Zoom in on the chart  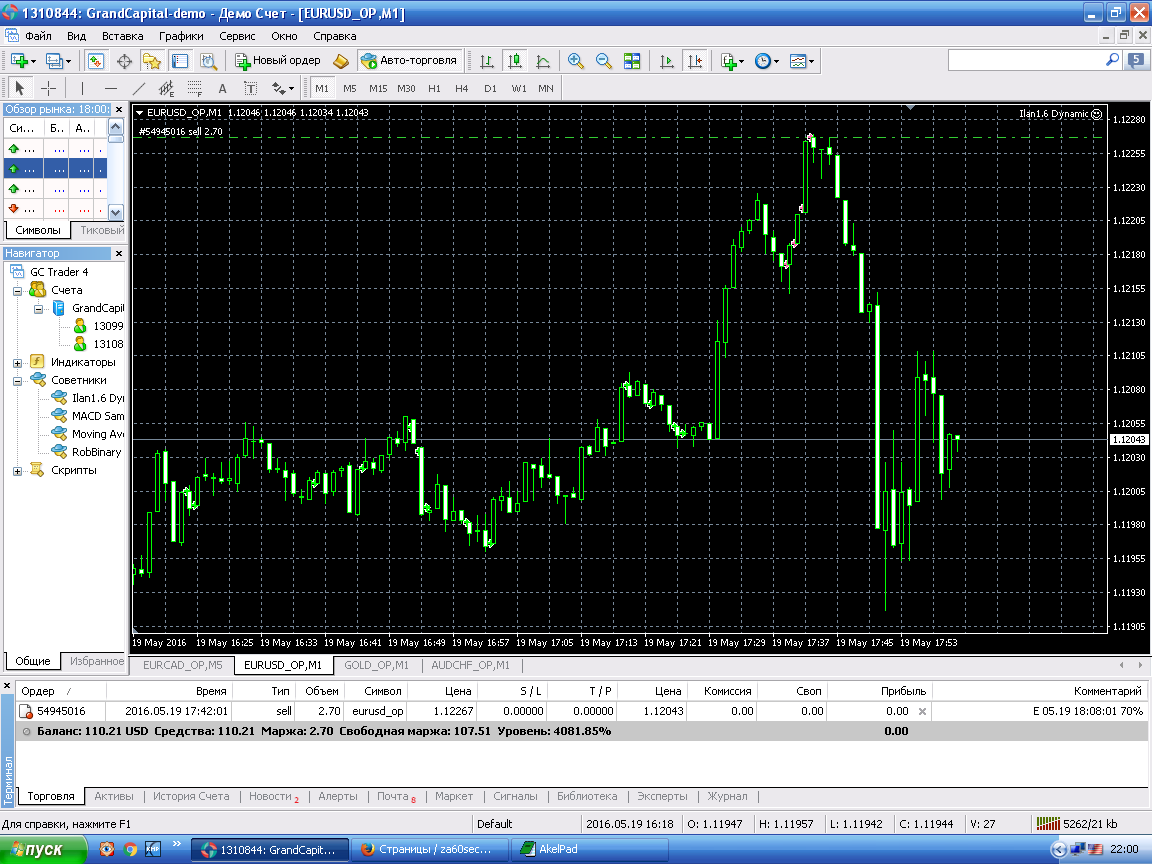click(x=576, y=61)
